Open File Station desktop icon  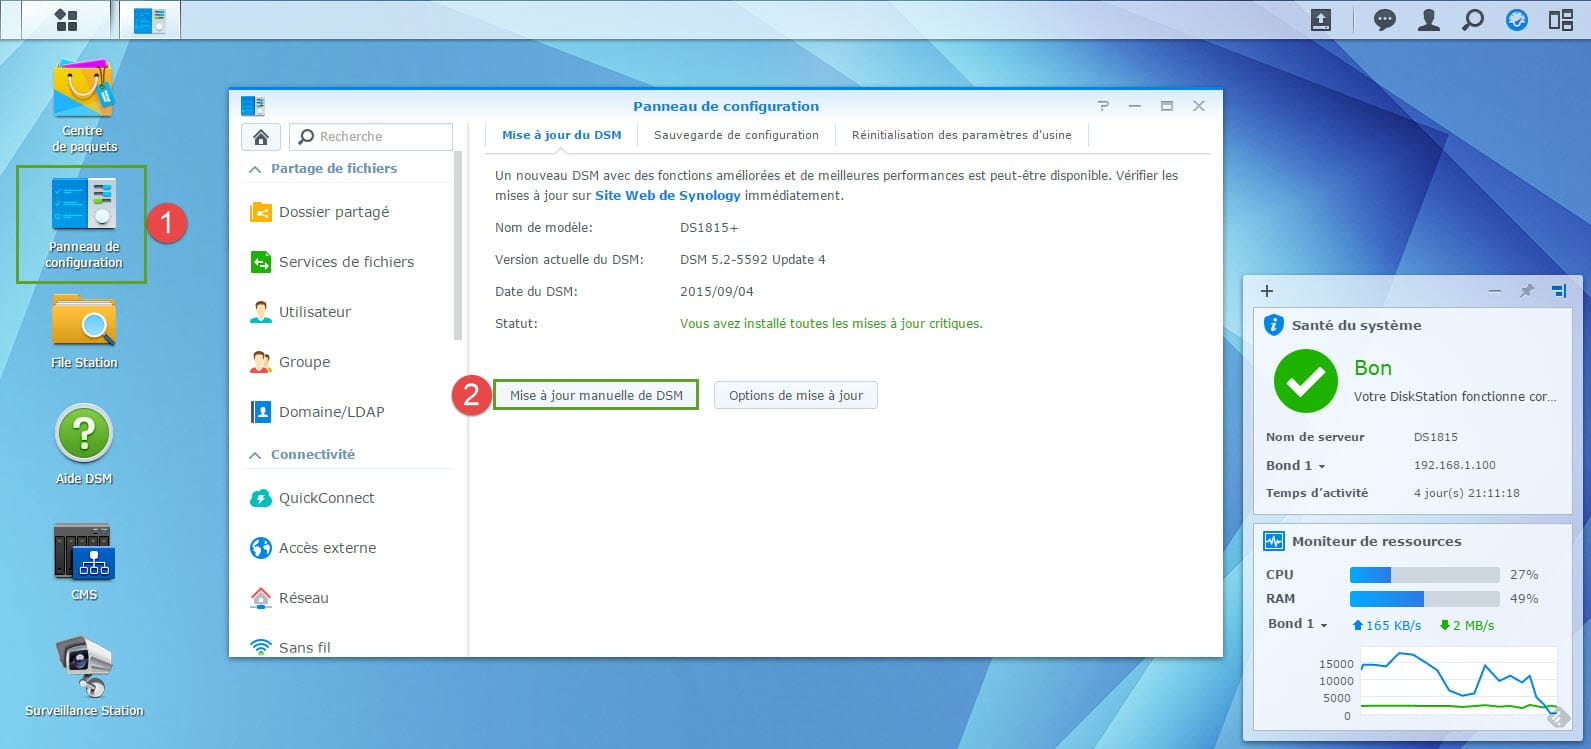pyautogui.click(x=84, y=332)
